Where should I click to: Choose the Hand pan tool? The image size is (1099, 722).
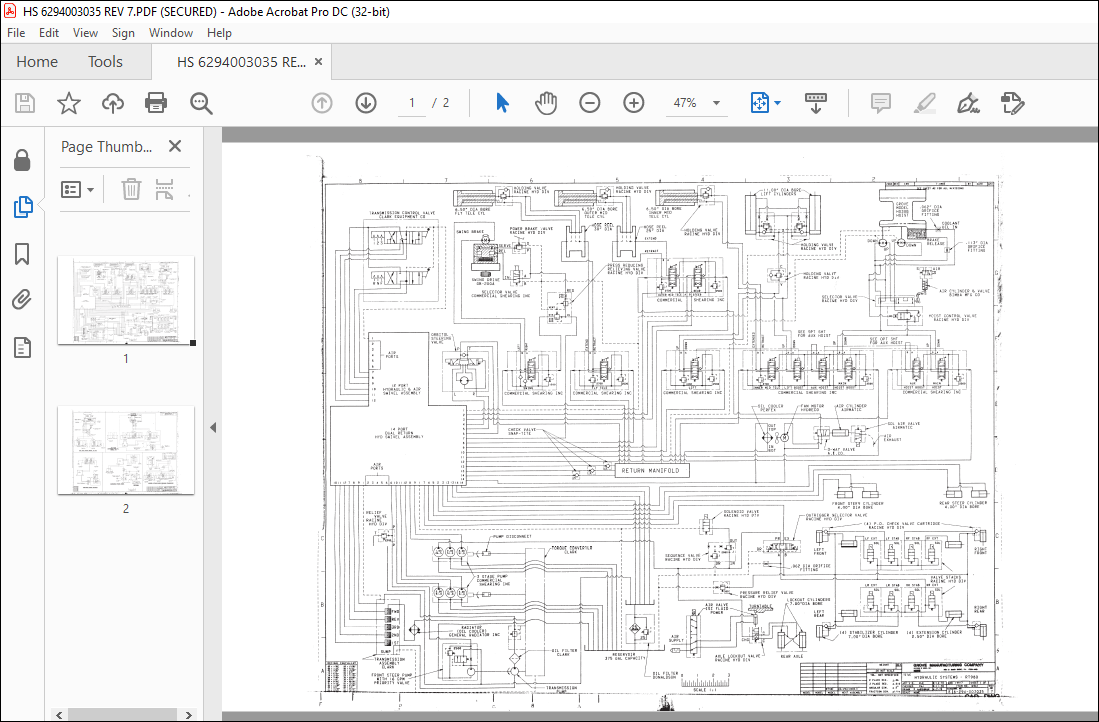(545, 103)
